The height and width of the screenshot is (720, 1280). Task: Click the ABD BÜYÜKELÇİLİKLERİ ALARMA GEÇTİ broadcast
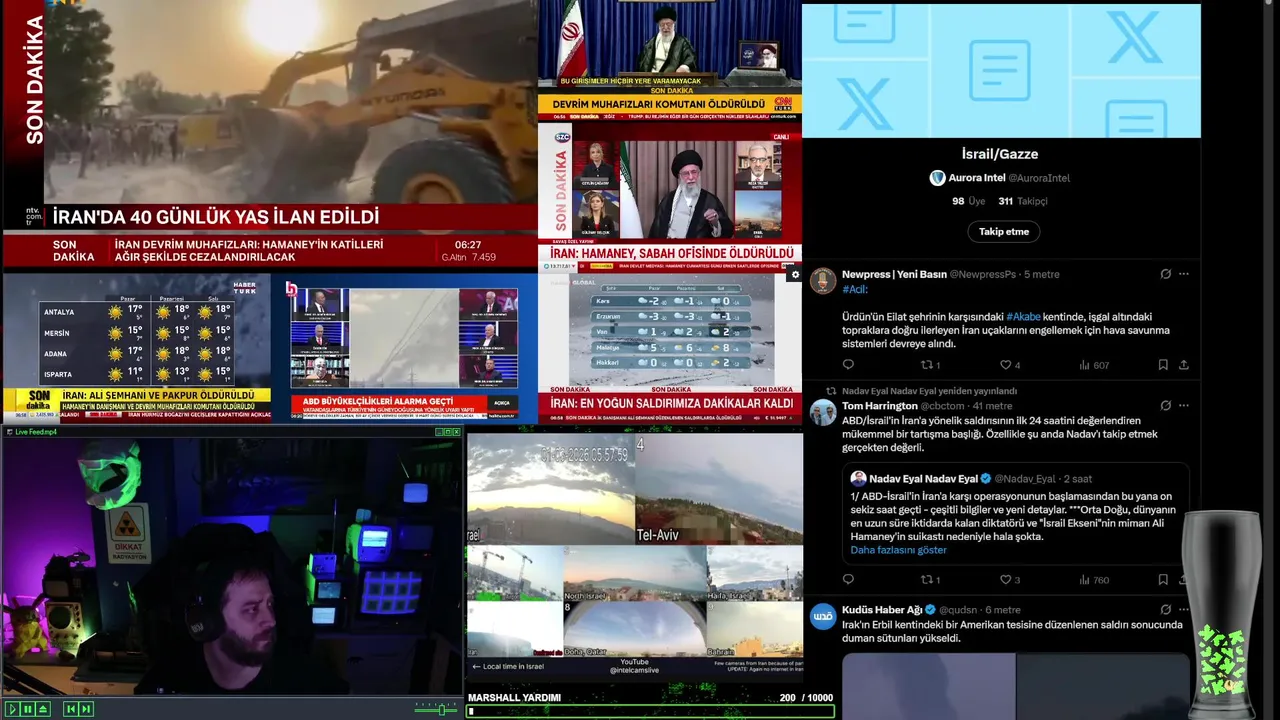404,347
